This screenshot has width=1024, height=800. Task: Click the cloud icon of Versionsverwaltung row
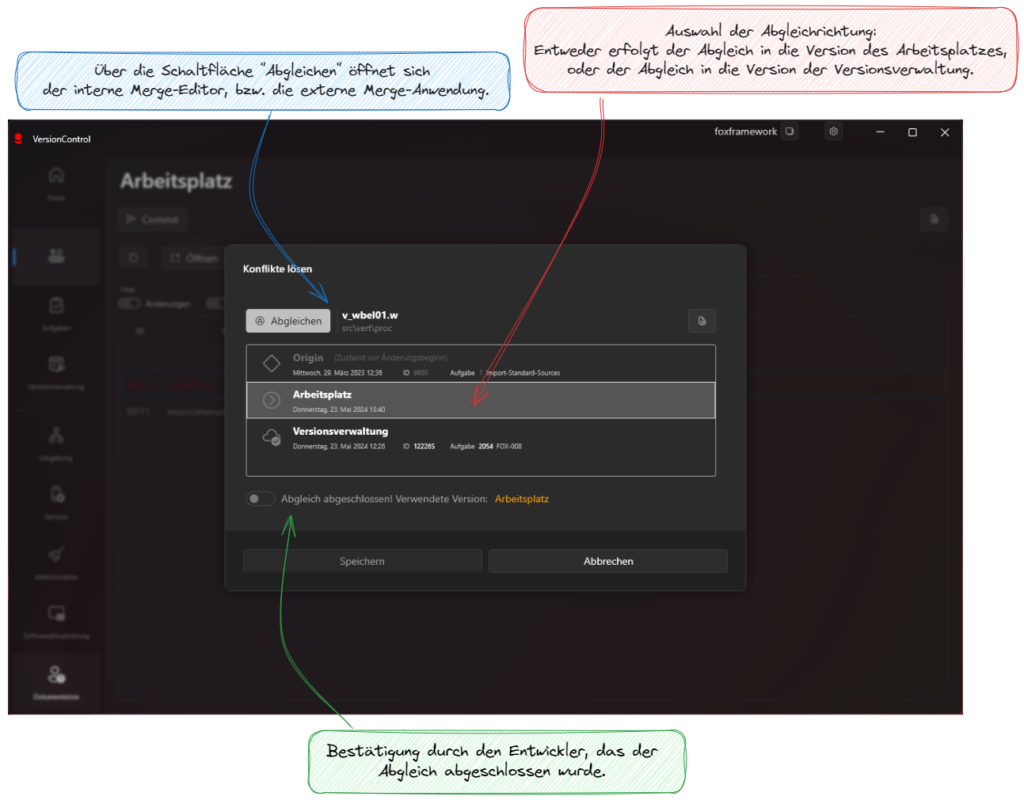click(x=271, y=438)
